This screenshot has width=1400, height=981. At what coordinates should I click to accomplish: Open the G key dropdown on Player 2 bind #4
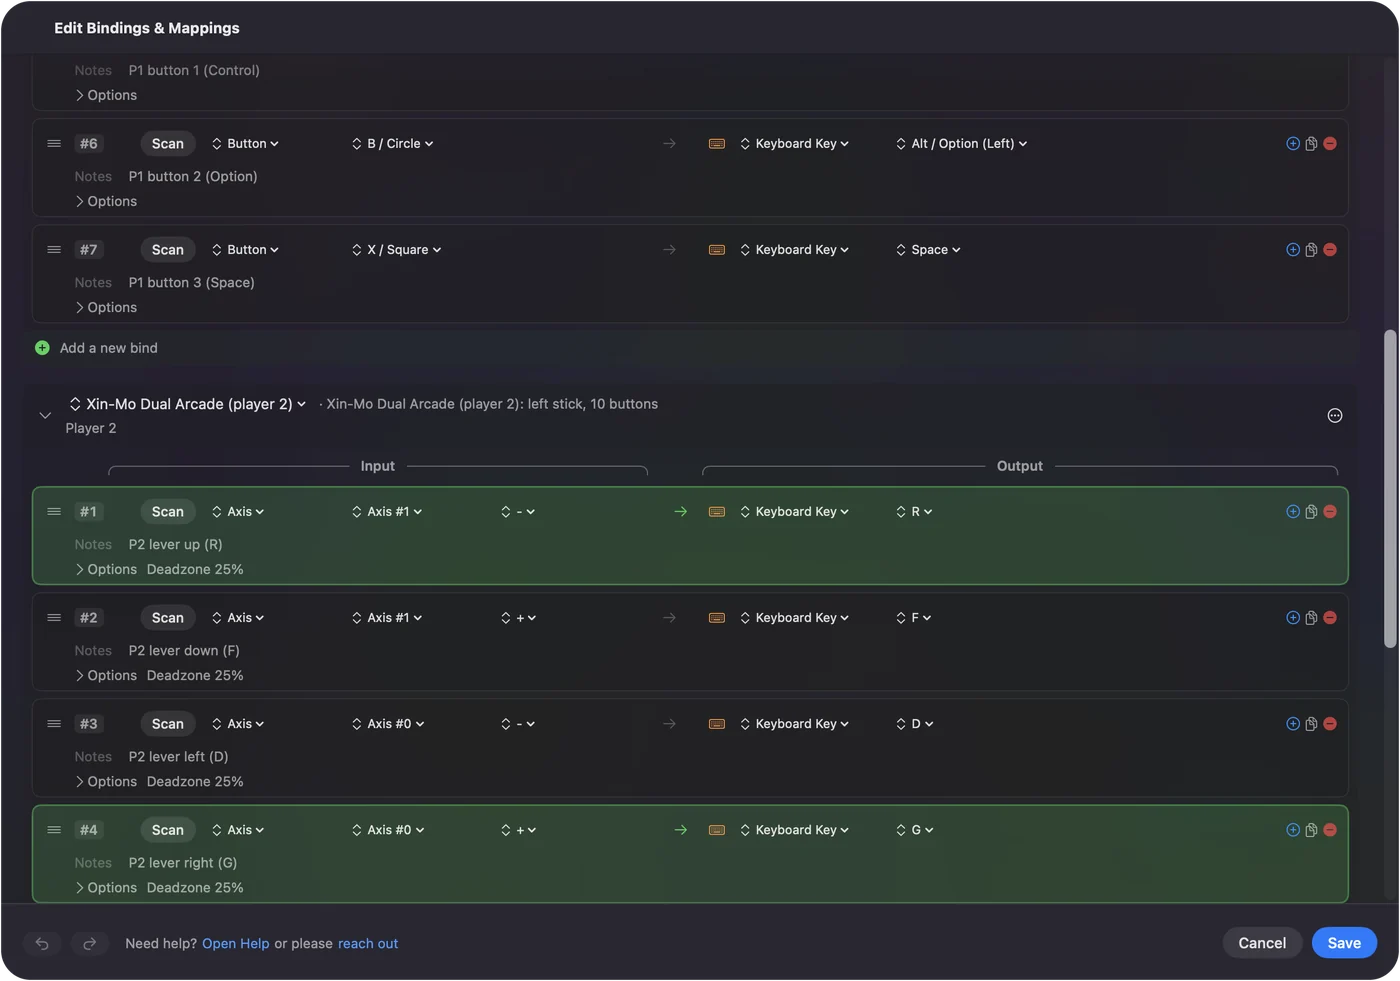point(915,830)
